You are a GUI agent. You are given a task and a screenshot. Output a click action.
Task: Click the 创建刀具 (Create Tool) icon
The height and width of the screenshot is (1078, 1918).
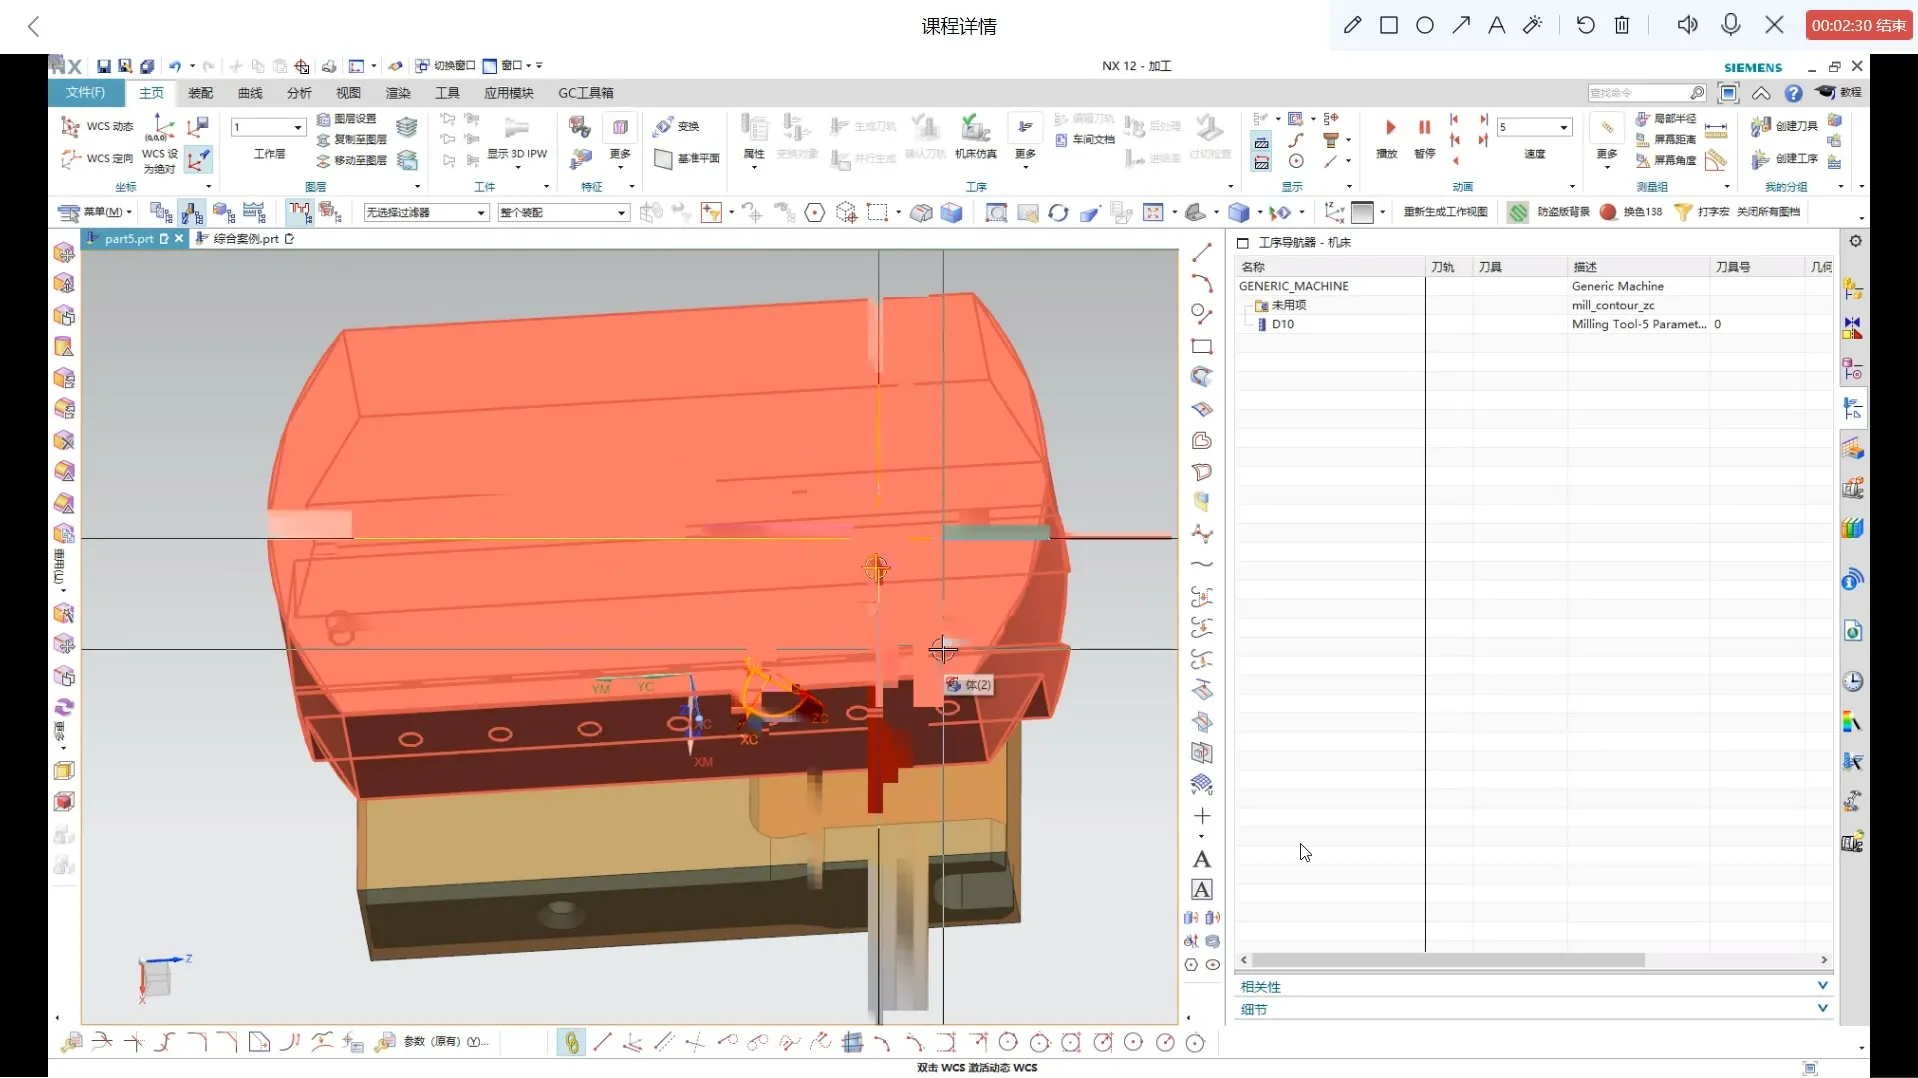(1761, 127)
